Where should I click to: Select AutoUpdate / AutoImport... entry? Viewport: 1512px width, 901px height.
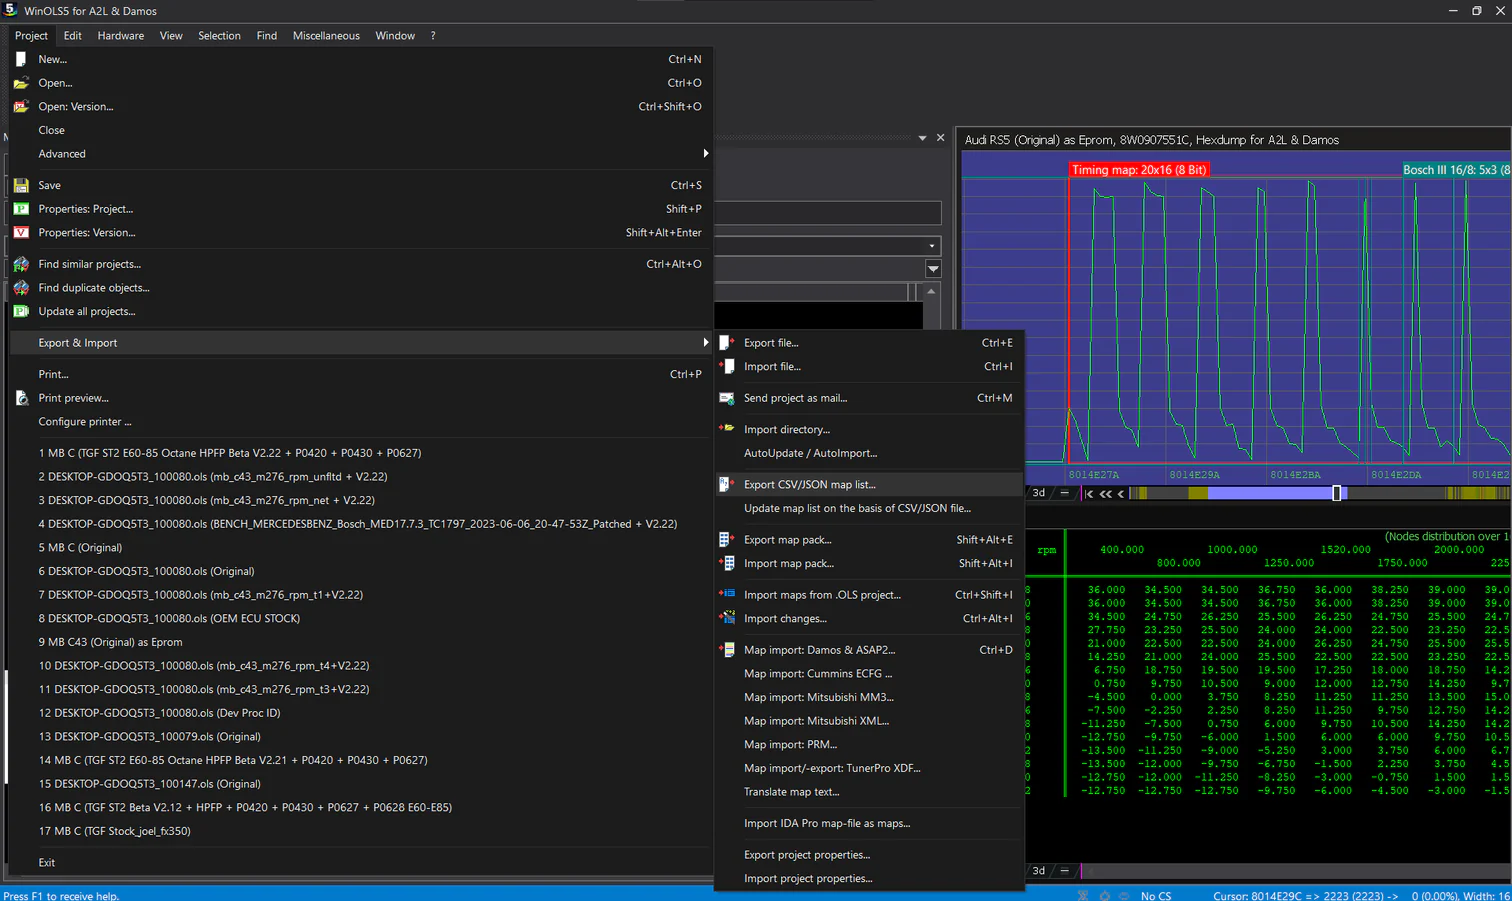pos(870,453)
